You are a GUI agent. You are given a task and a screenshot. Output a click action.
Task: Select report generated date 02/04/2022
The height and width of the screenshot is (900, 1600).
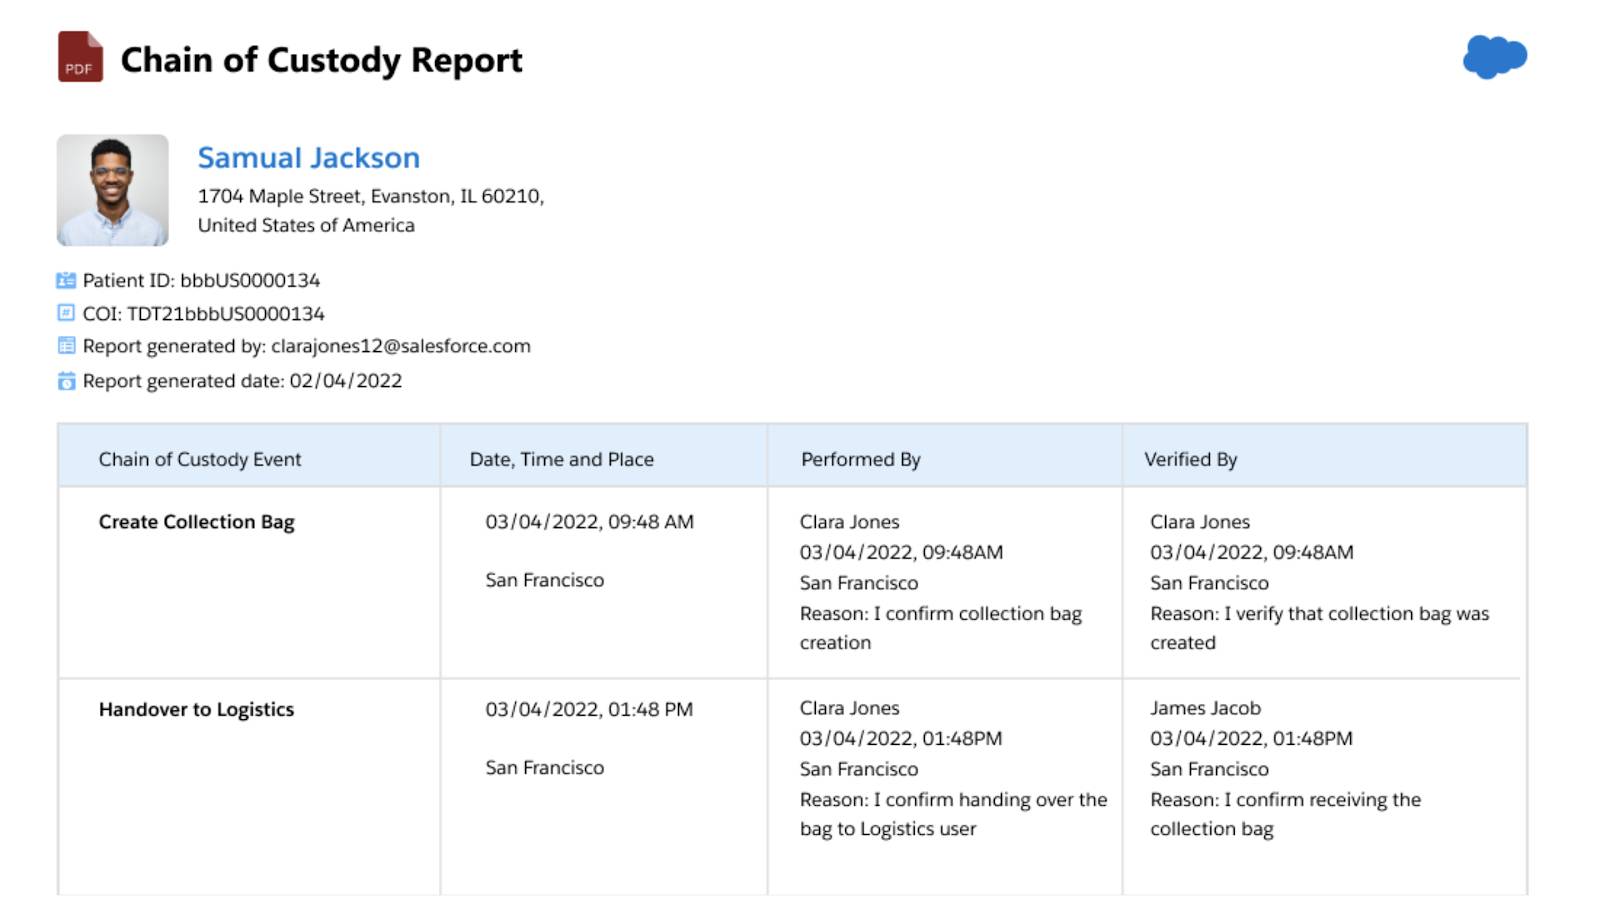click(242, 381)
